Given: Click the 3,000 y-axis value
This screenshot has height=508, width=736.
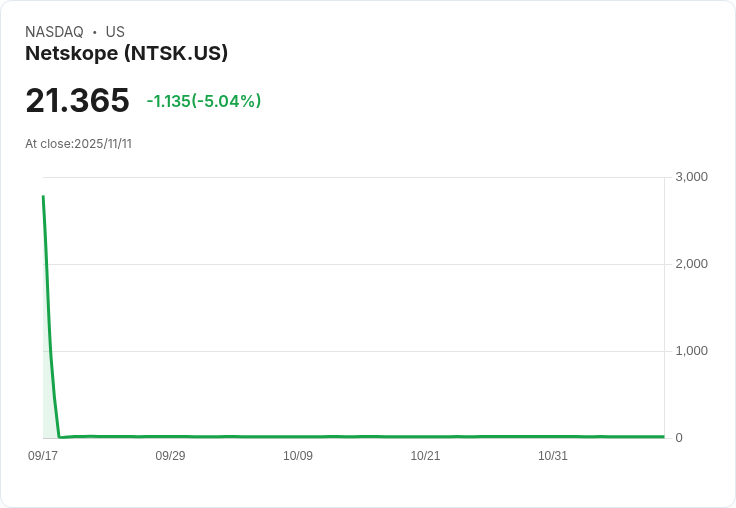Looking at the screenshot, I should (x=691, y=177).
